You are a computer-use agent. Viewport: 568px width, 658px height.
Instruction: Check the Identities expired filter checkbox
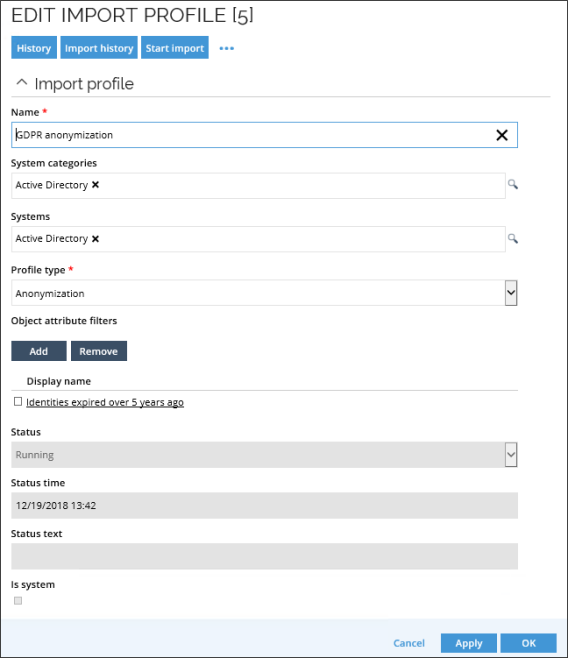(x=18, y=402)
